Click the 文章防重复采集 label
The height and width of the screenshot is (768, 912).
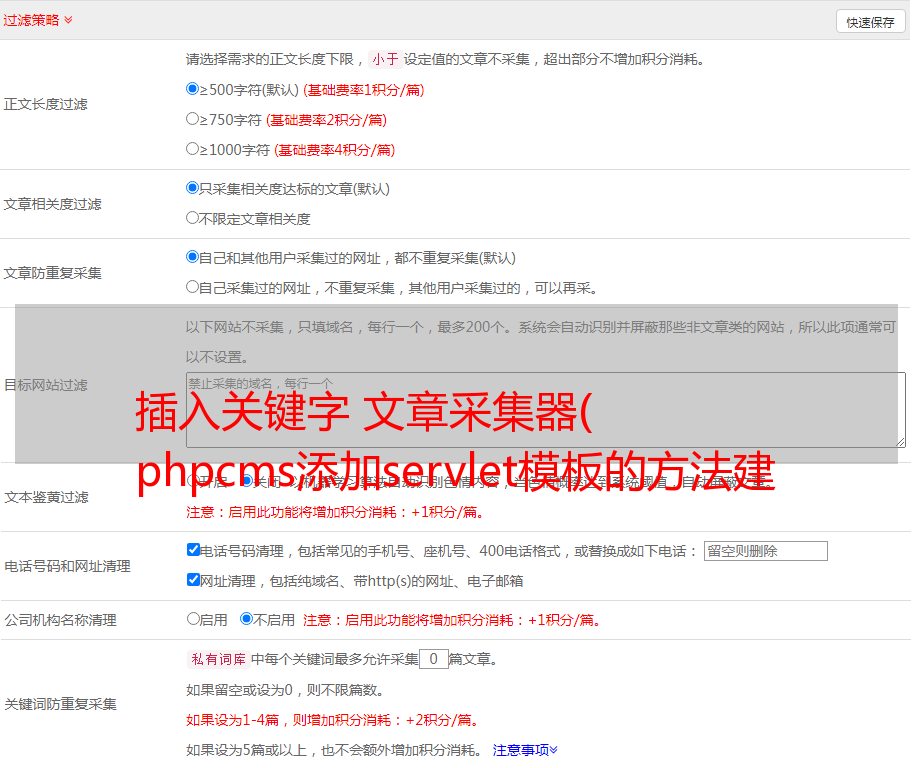point(53,273)
